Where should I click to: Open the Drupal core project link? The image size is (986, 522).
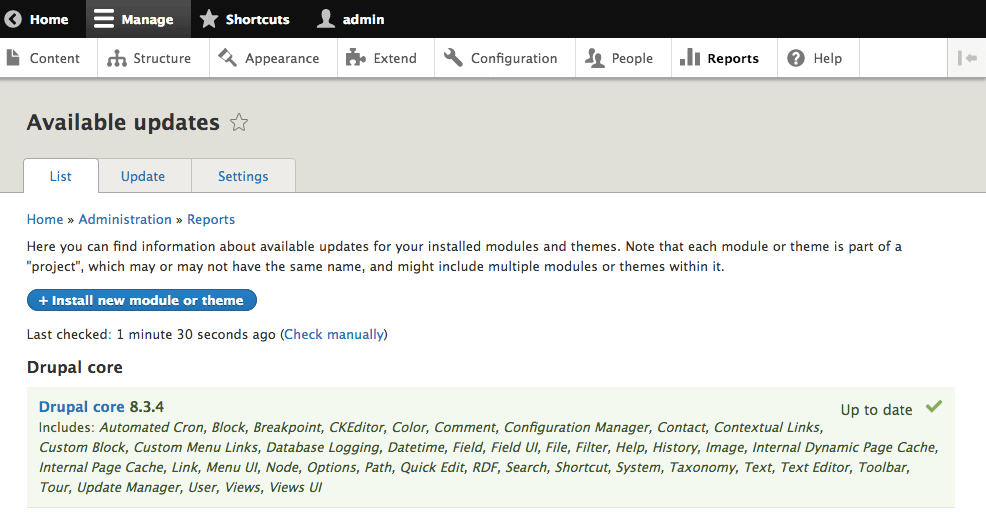[x=82, y=406]
